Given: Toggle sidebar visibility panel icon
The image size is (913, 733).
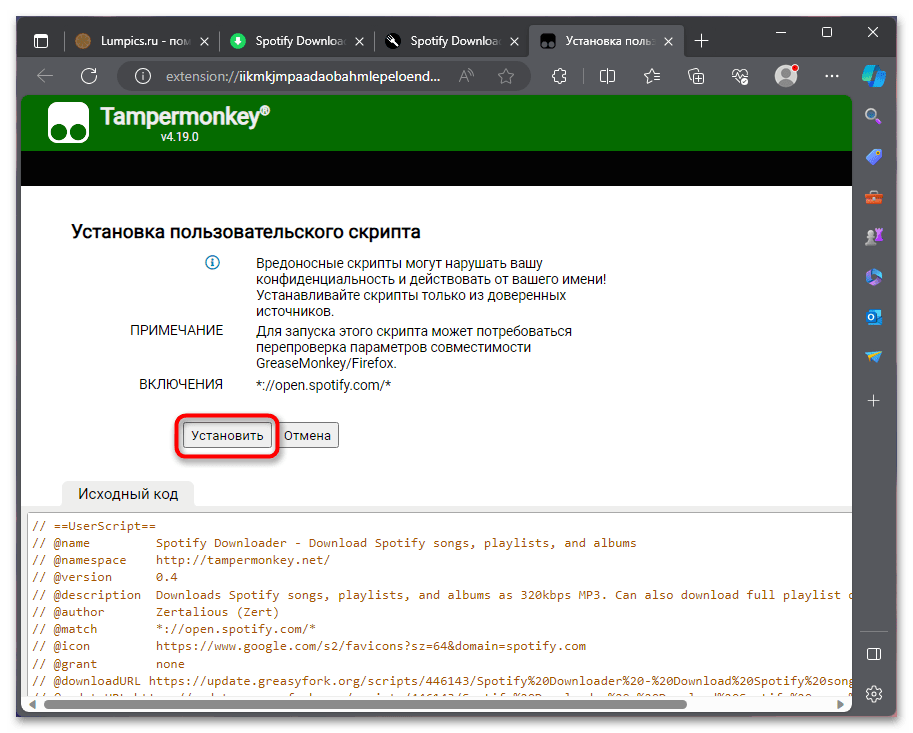Looking at the screenshot, I should 873,654.
